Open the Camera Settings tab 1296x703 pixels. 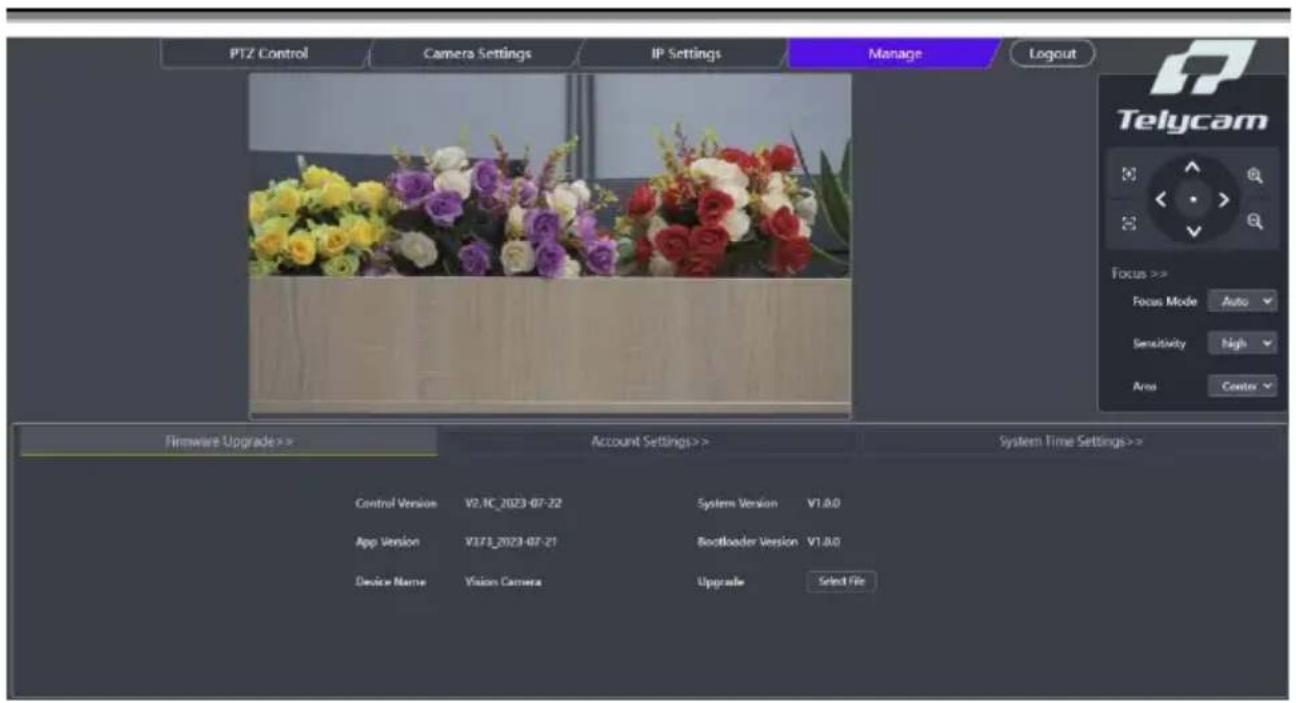[477, 54]
